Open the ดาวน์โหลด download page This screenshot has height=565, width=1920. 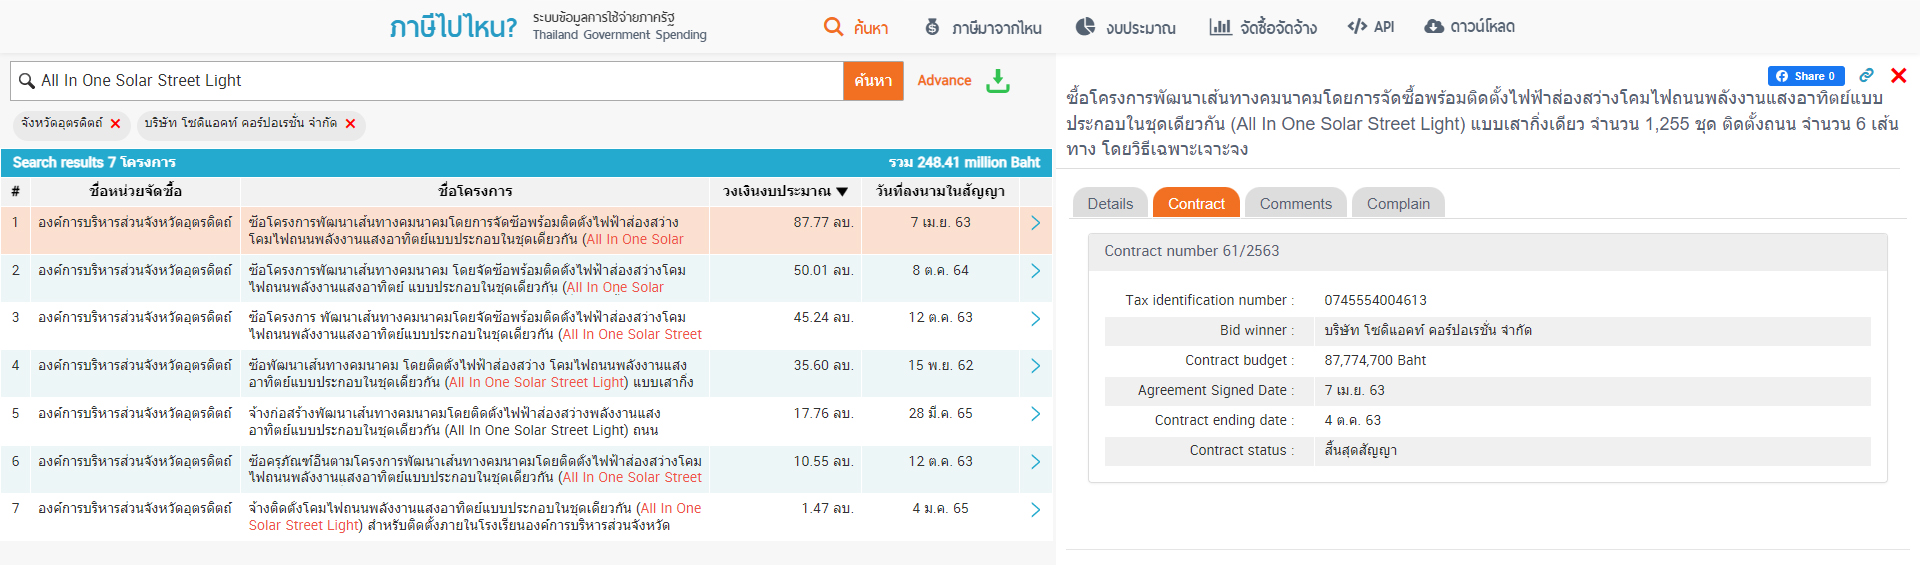coord(1469,27)
